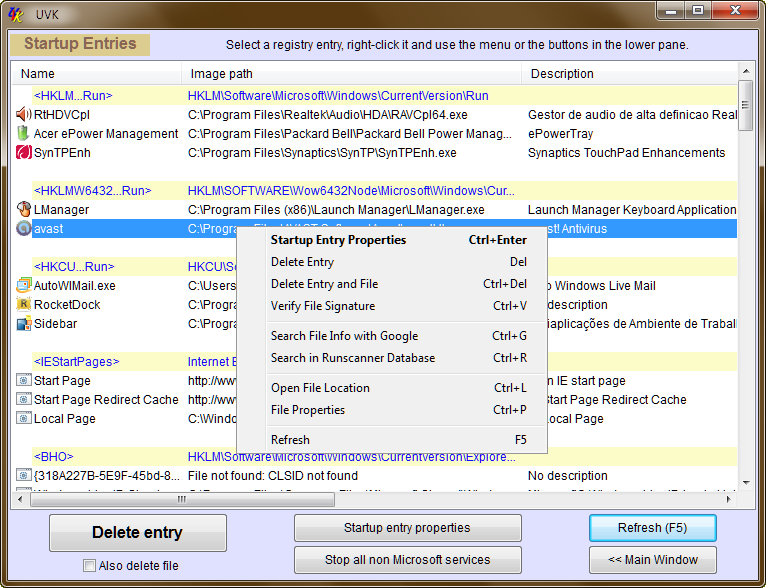
Task: Click the Launch Manager Keyboard Application description
Action: 632,210
